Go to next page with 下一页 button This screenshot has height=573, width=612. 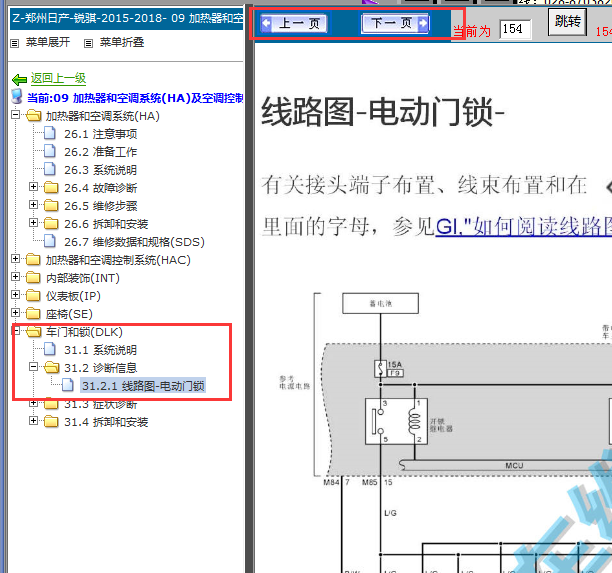(x=395, y=23)
